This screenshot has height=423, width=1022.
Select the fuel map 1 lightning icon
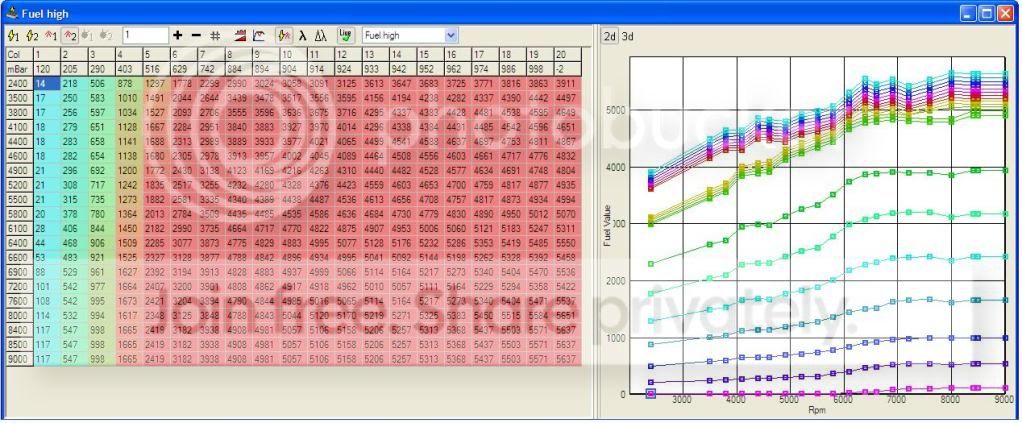pos(12,35)
